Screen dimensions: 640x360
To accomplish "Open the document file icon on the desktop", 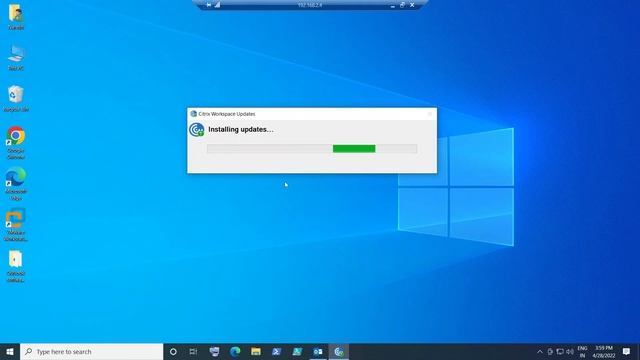I will pyautogui.click(x=16, y=266).
